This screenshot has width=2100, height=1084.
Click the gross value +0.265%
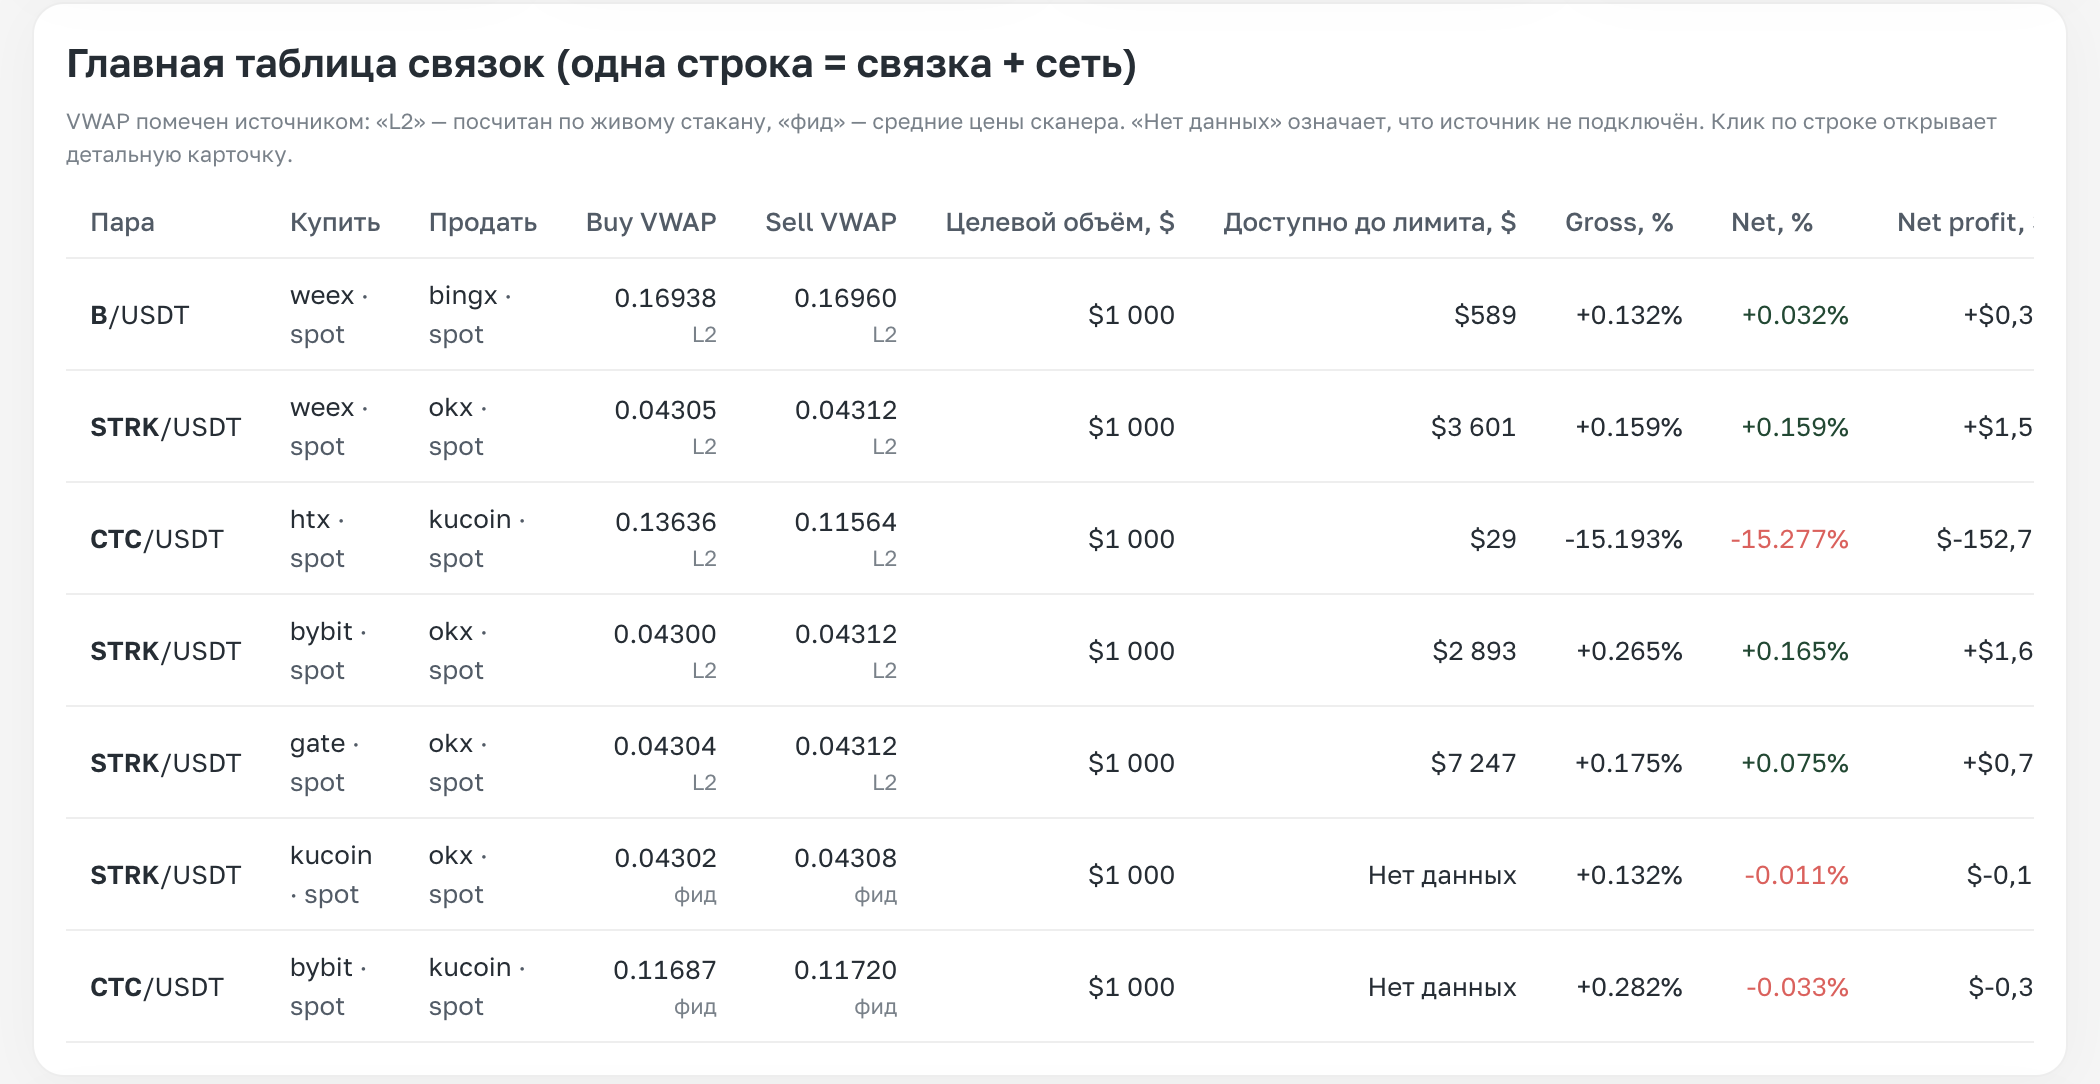click(x=1629, y=651)
